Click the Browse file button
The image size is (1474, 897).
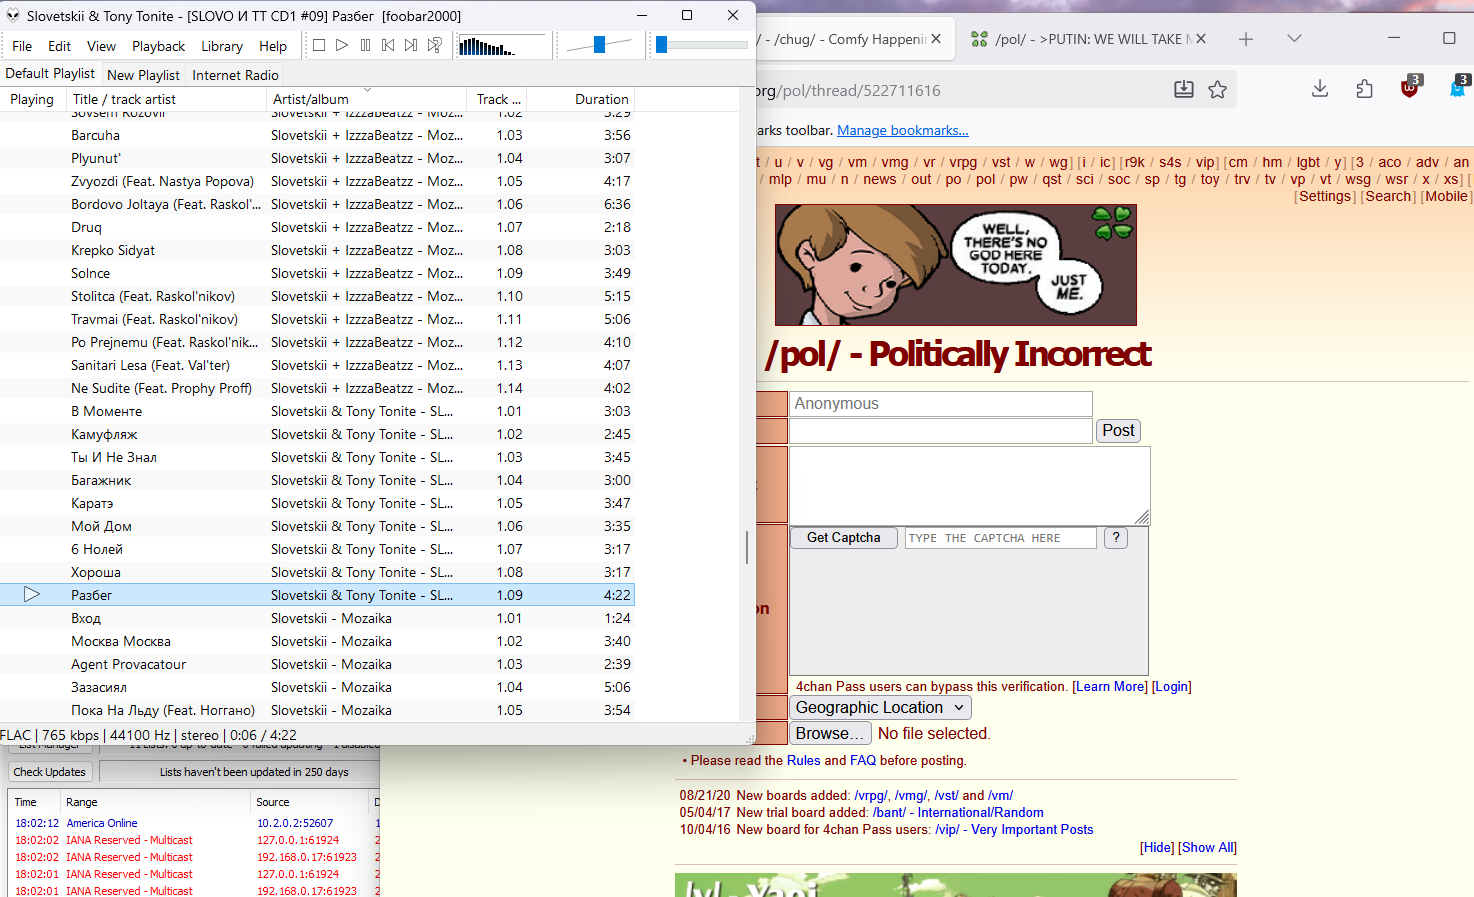click(x=830, y=733)
